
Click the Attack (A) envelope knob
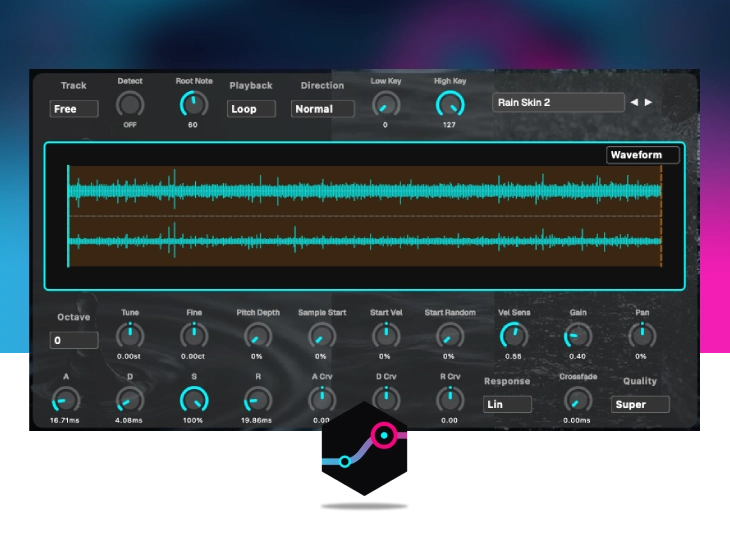tap(66, 399)
